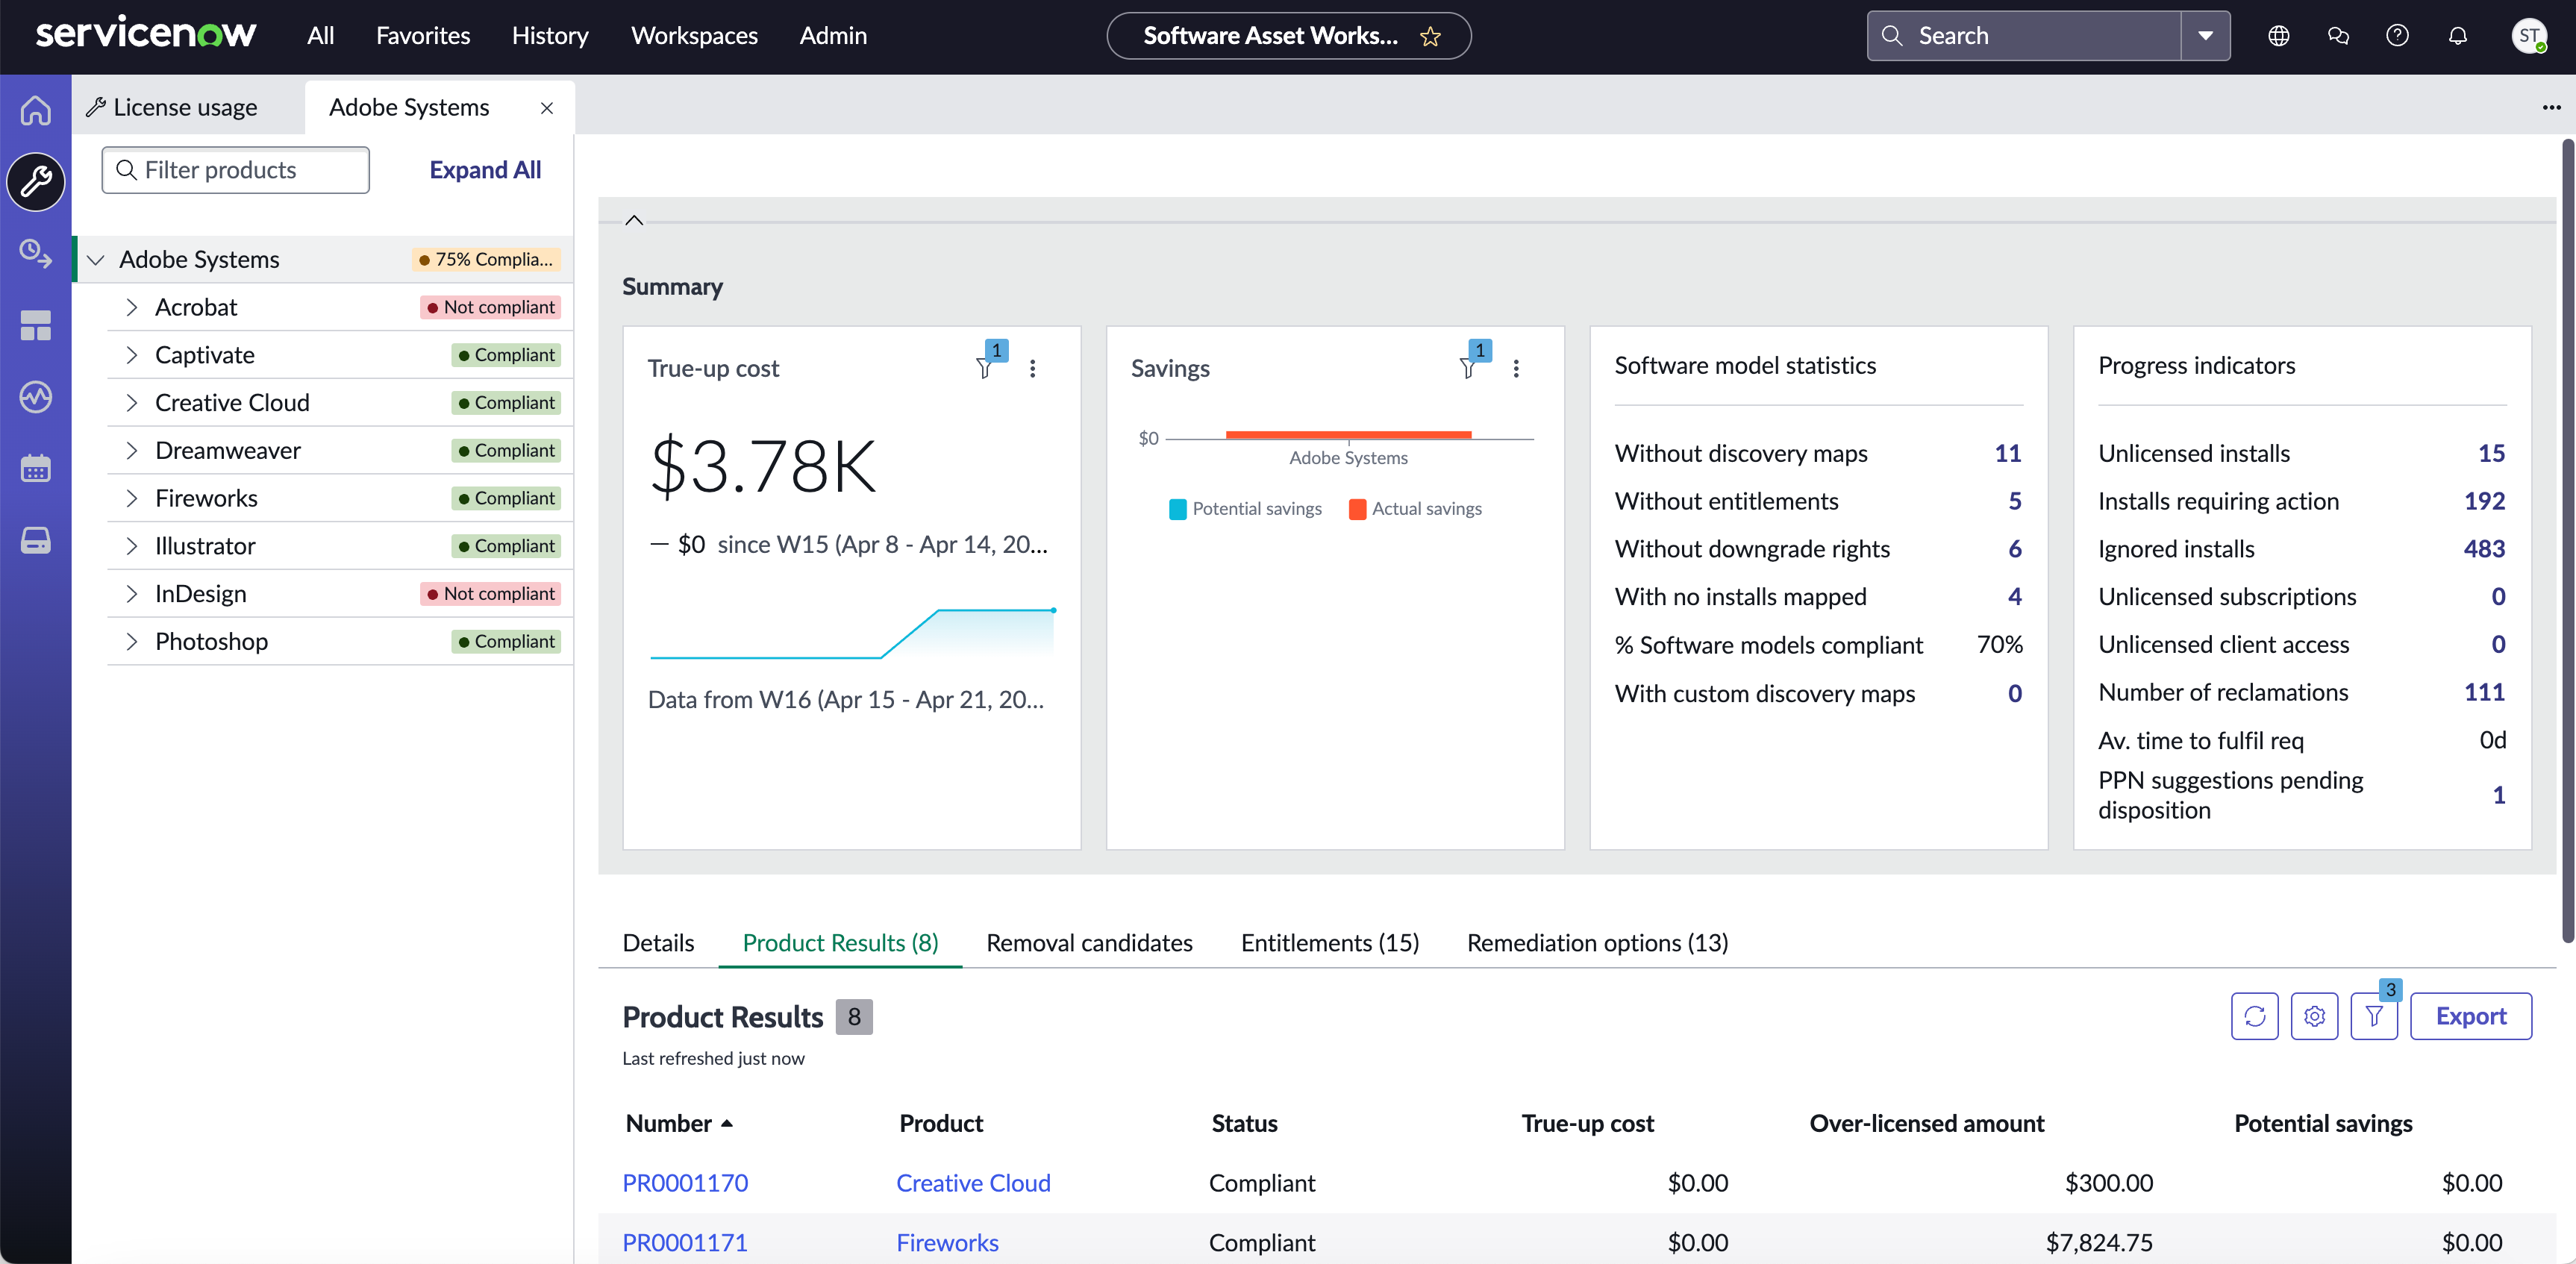Toggle Actual savings legend swatch
The image size is (2576, 1264).
[x=1357, y=509]
